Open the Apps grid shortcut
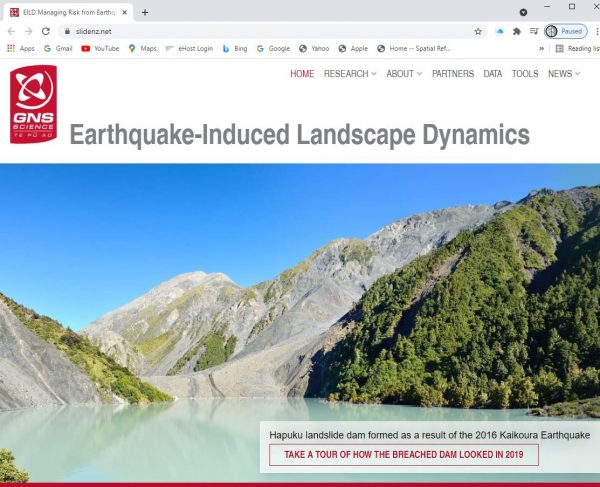This screenshot has height=487, width=600. (x=21, y=49)
